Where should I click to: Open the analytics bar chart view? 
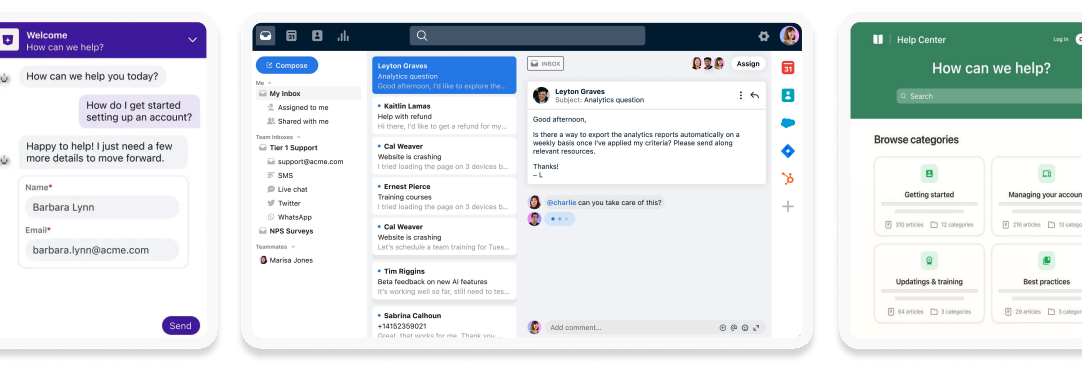343,36
